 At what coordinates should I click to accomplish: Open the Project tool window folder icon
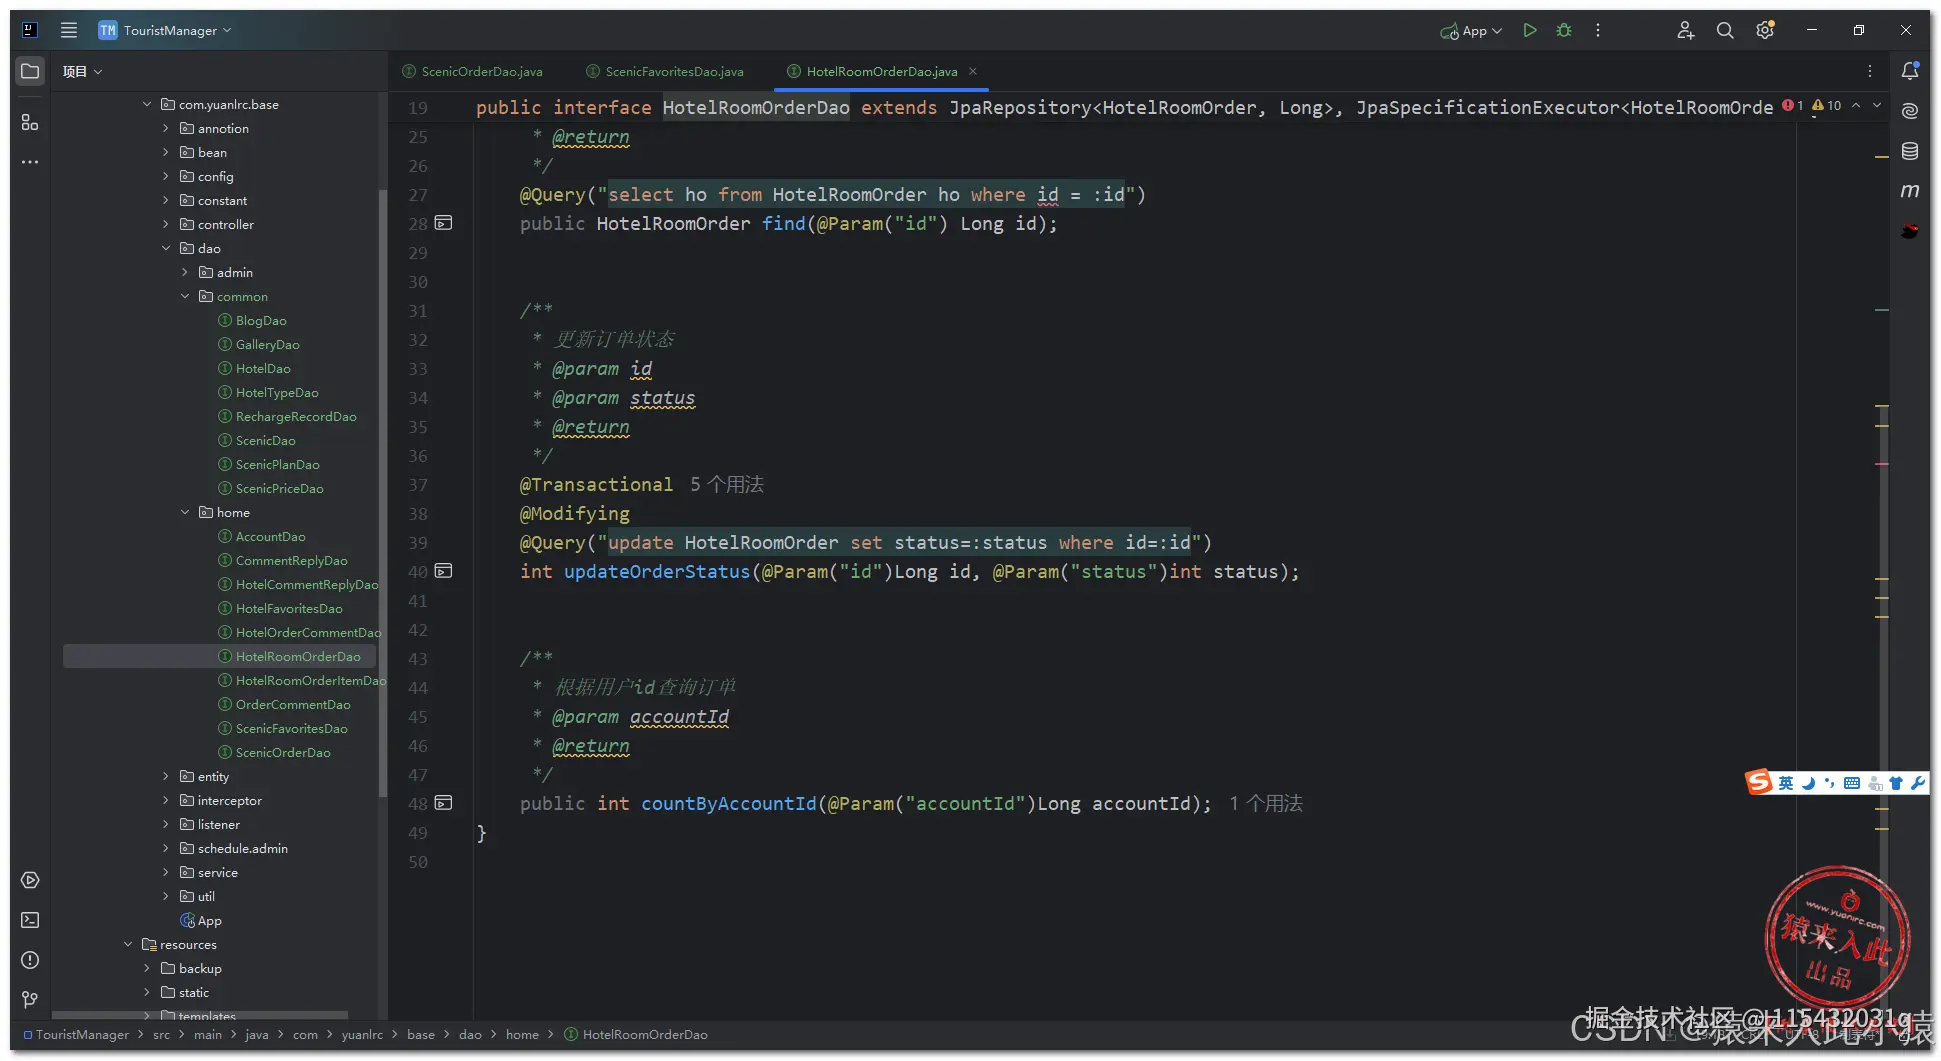(x=30, y=71)
